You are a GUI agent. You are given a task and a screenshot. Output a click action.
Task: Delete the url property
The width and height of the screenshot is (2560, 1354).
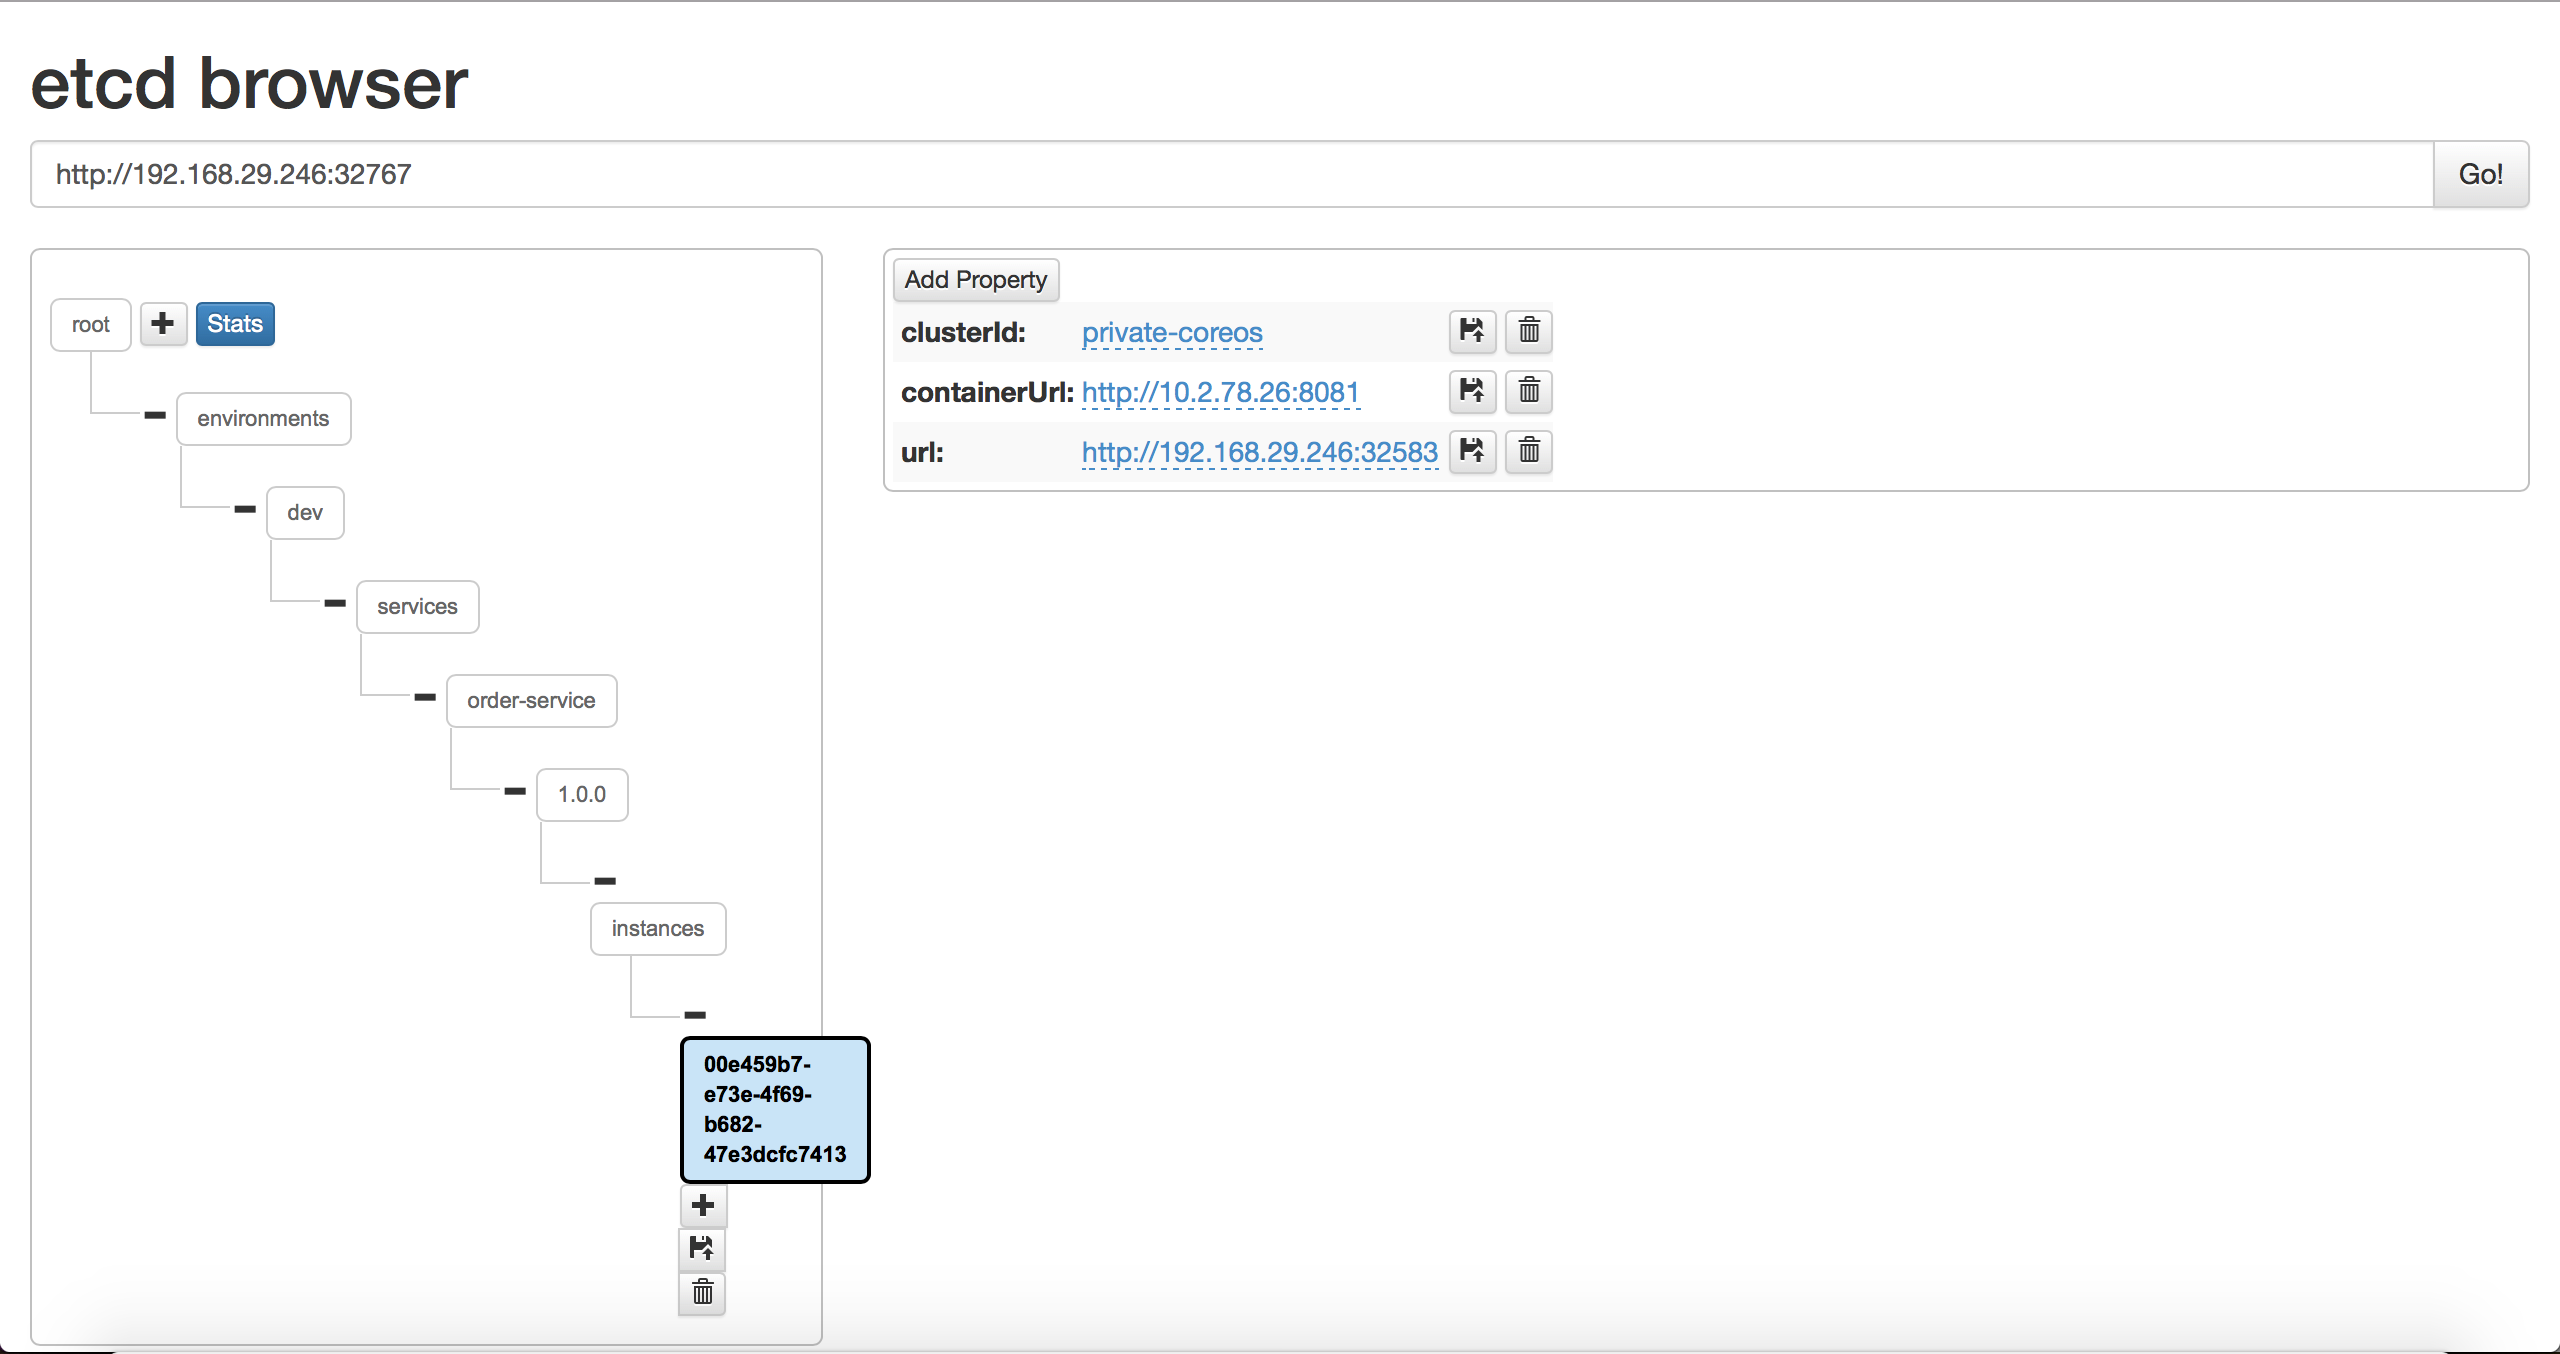pyautogui.click(x=1527, y=452)
